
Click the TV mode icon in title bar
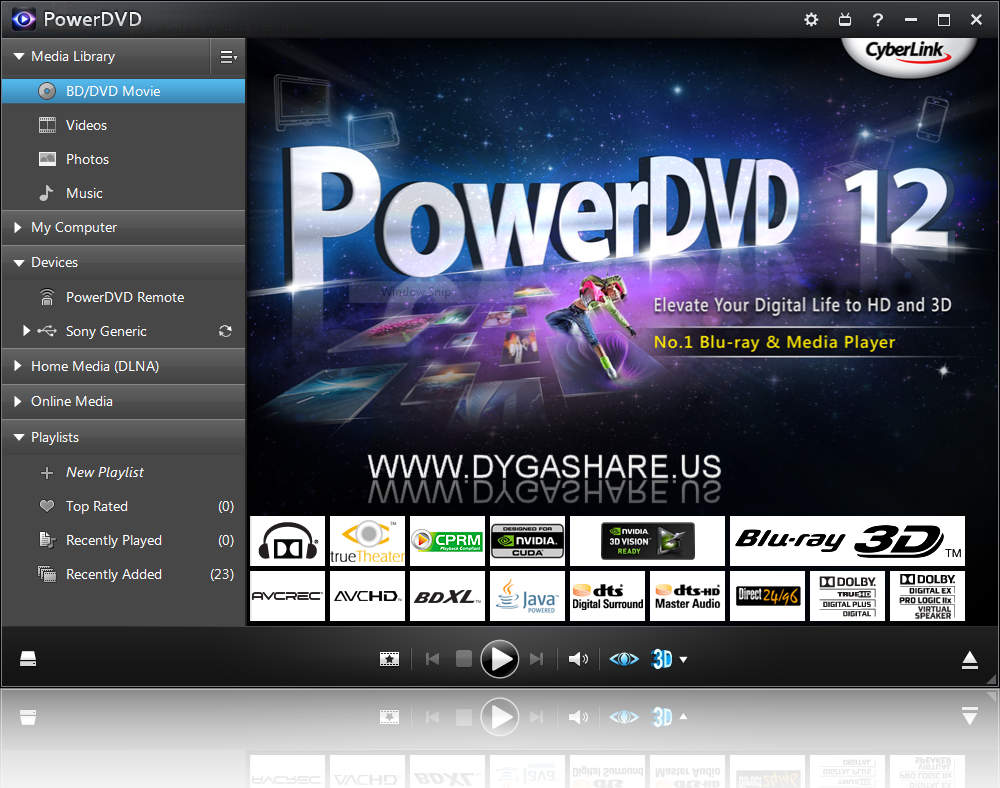point(844,20)
